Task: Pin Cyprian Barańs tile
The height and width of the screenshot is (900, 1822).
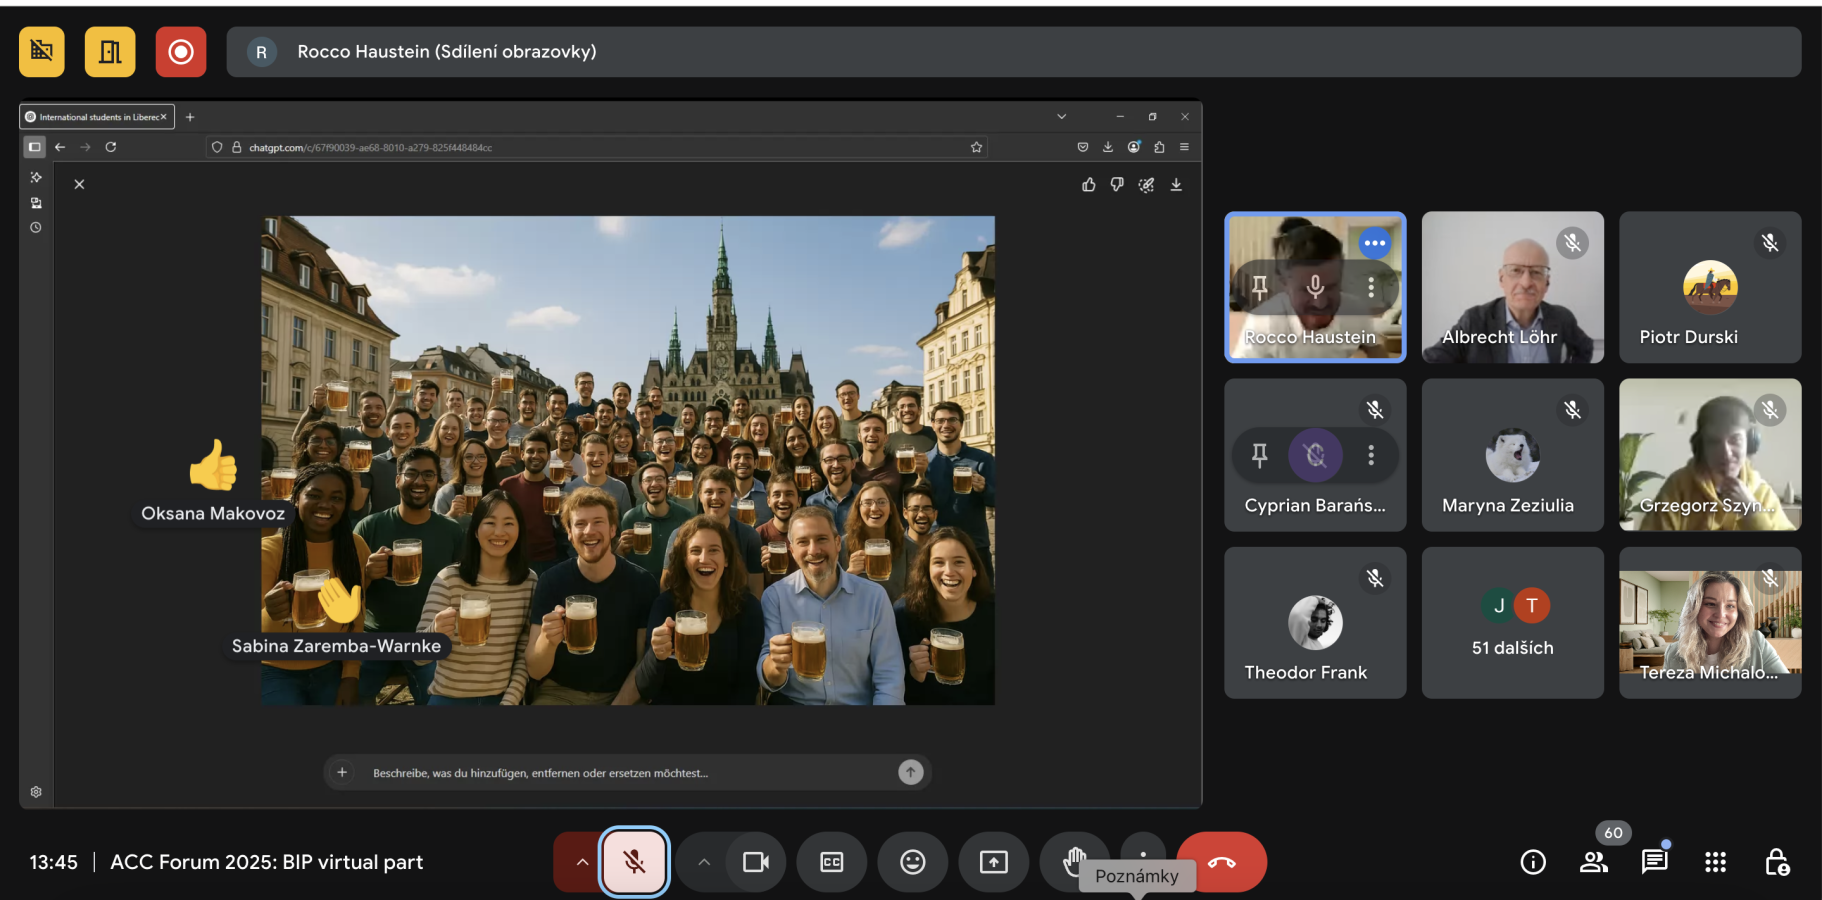Action: [1260, 455]
